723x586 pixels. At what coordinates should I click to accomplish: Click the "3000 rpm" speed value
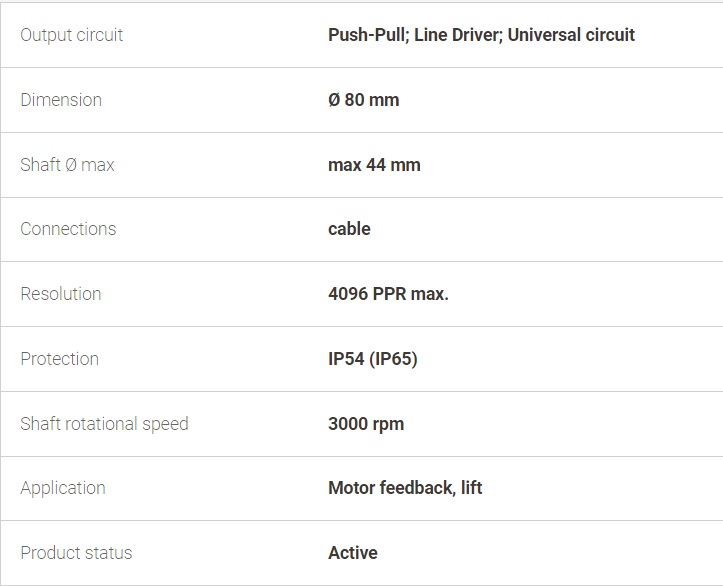tap(366, 424)
